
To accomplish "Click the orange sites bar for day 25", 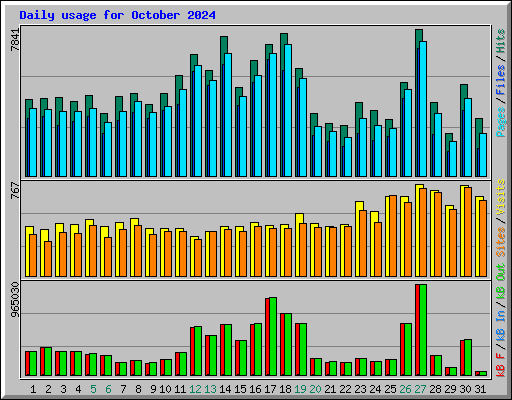I will 393,236.
